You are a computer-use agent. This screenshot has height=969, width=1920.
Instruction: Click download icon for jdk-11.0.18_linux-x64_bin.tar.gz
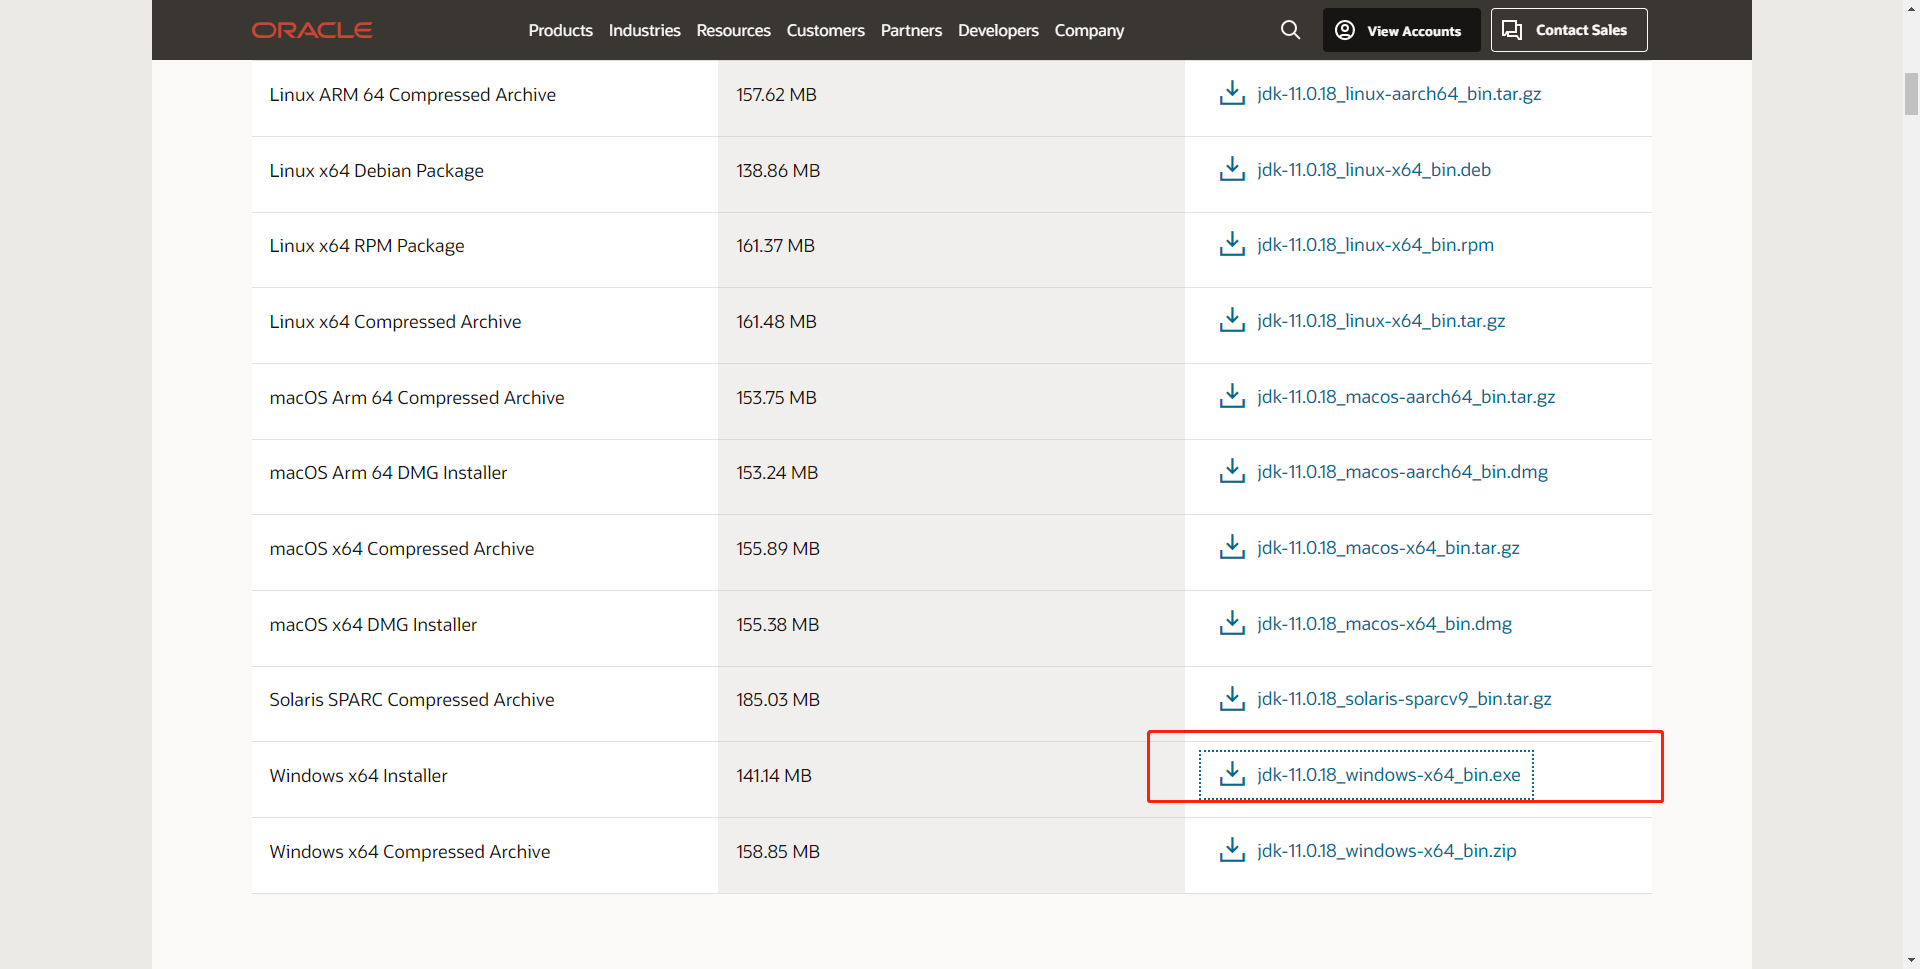pos(1232,320)
